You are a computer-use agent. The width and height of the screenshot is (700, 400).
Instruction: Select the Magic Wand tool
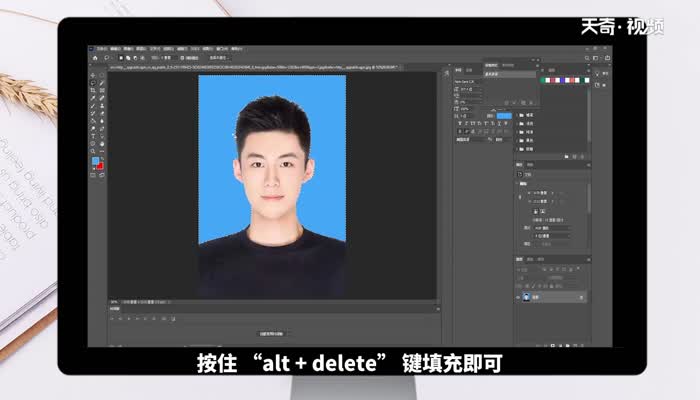click(x=102, y=83)
